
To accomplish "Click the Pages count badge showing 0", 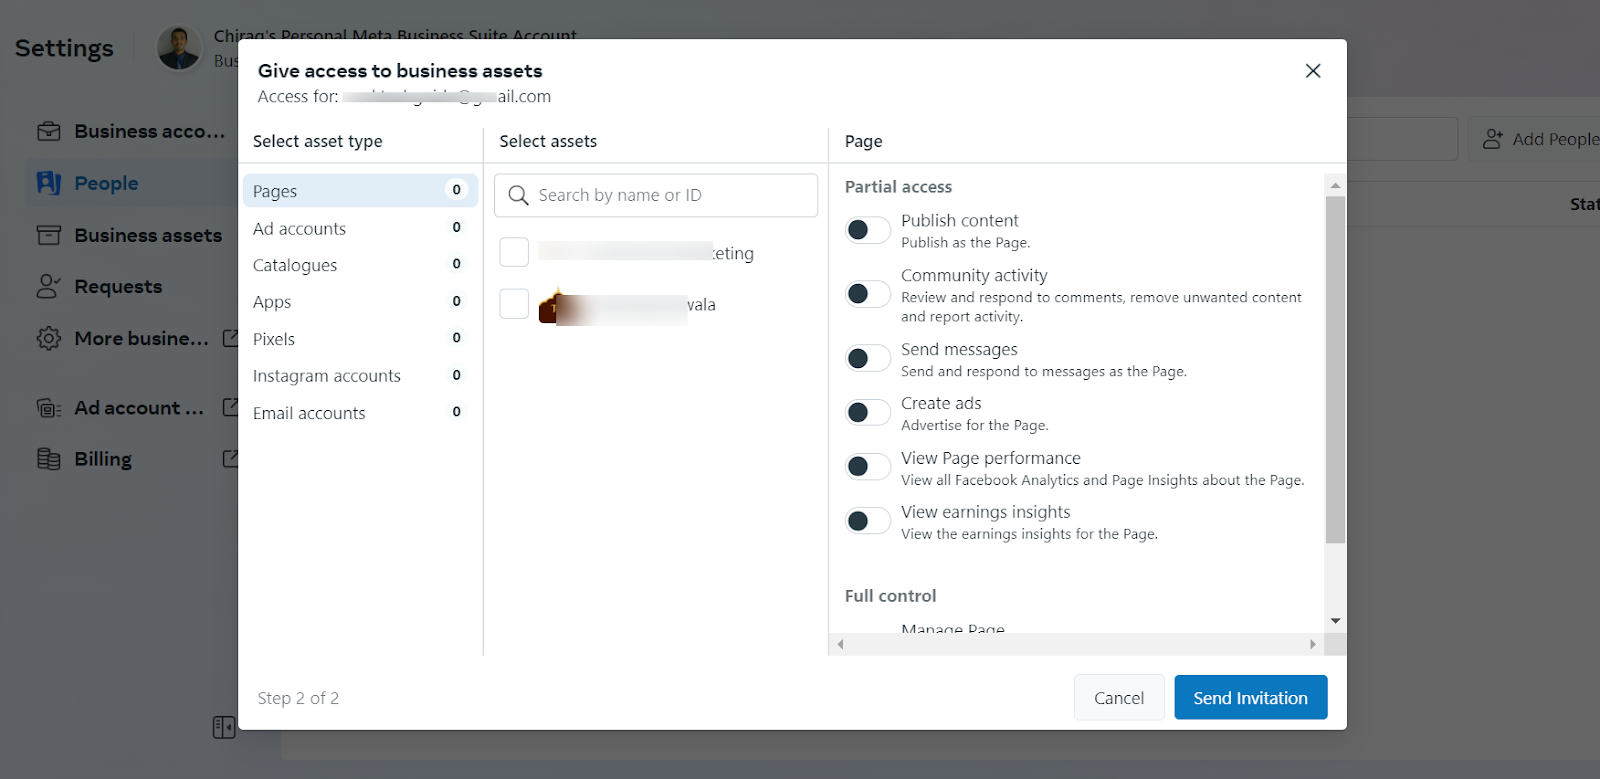I will (456, 190).
